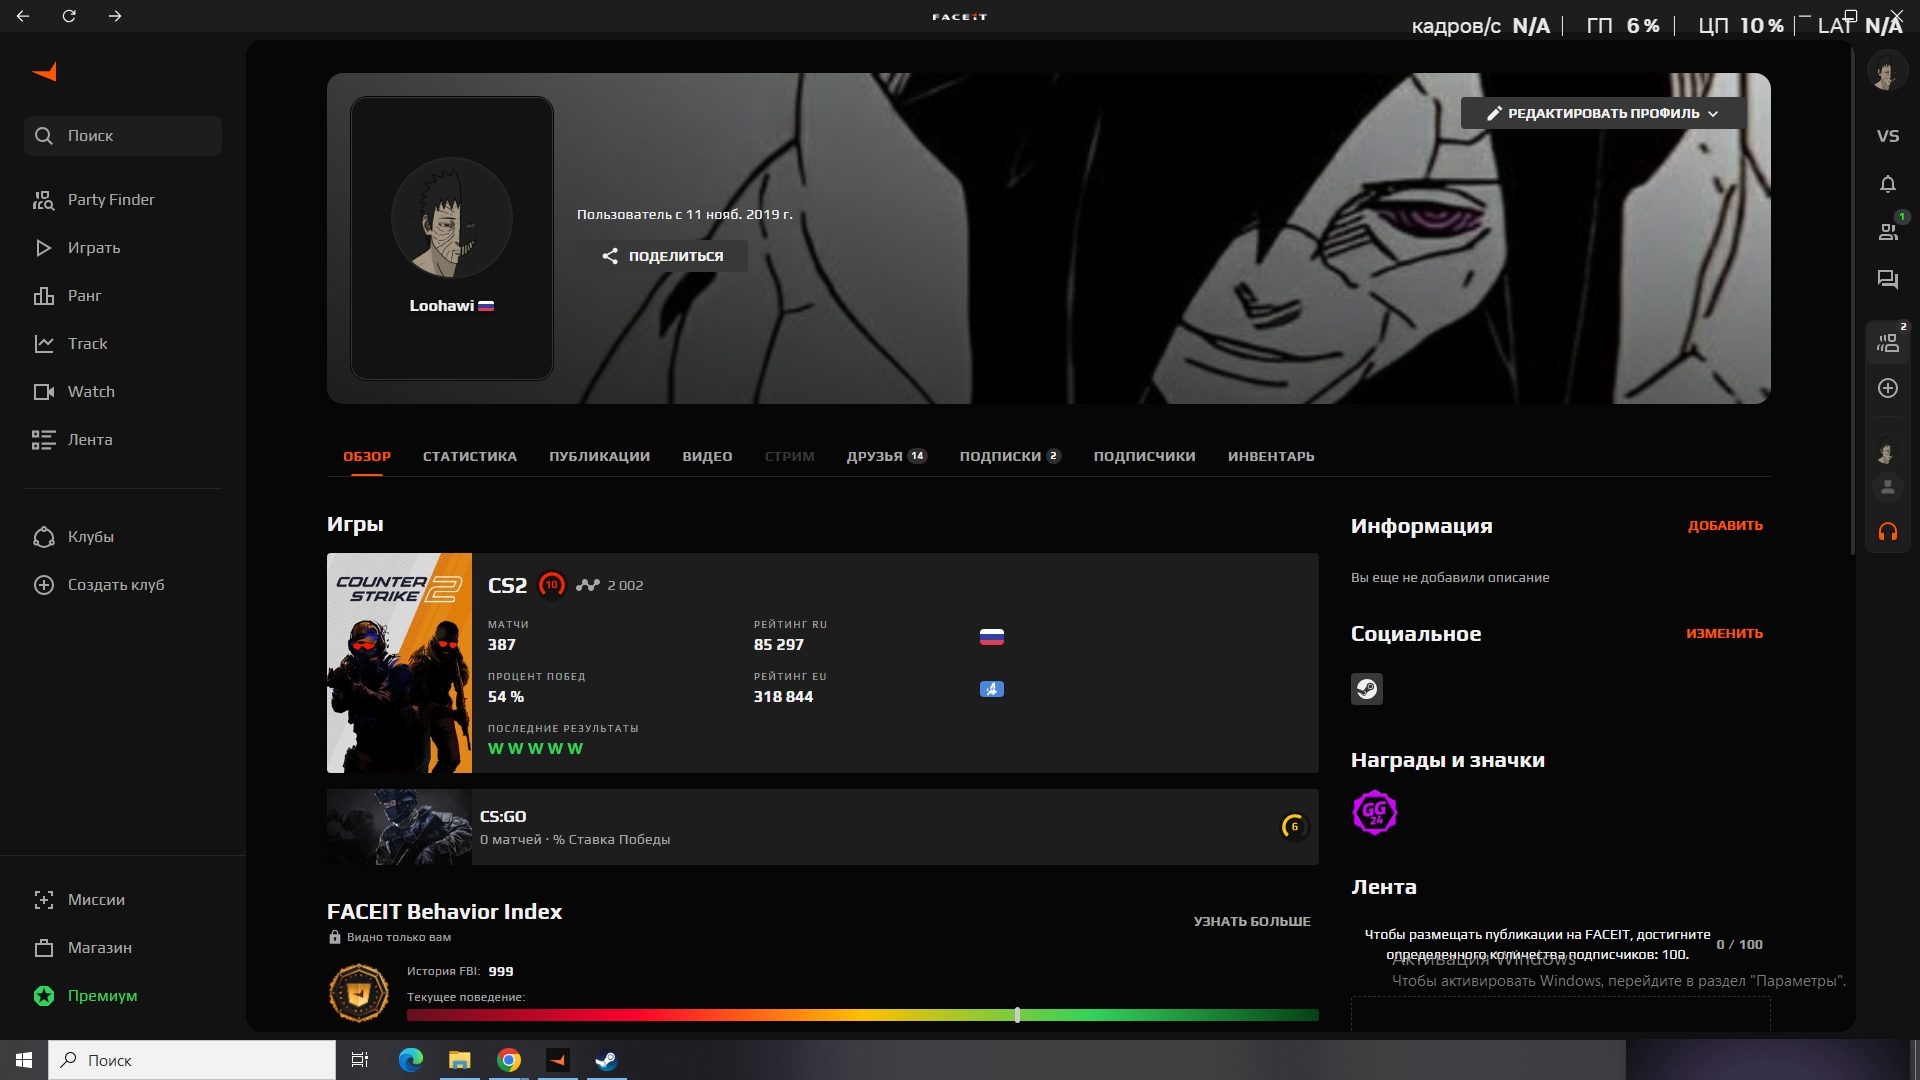Viewport: 1920px width, 1080px height.
Task: Click Добавить link next to Информация
Action: tap(1724, 525)
